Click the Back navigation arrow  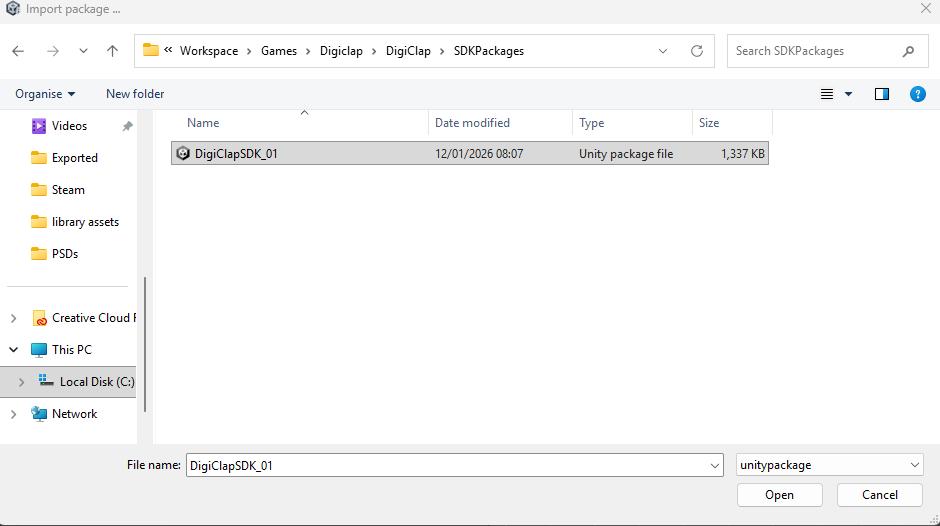pyautogui.click(x=18, y=51)
